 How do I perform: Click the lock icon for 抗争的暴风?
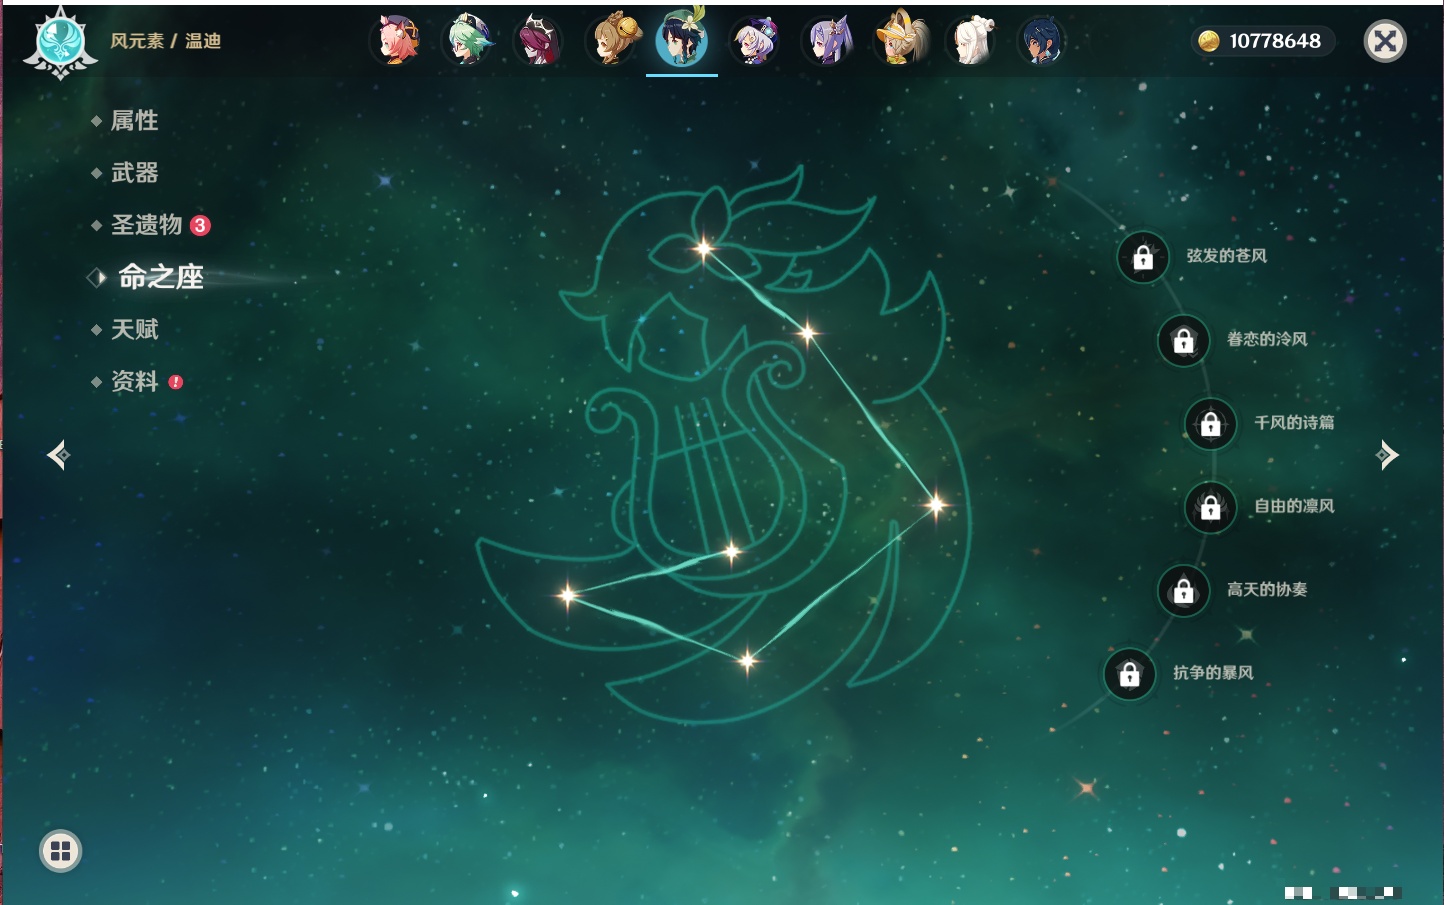[1130, 673]
